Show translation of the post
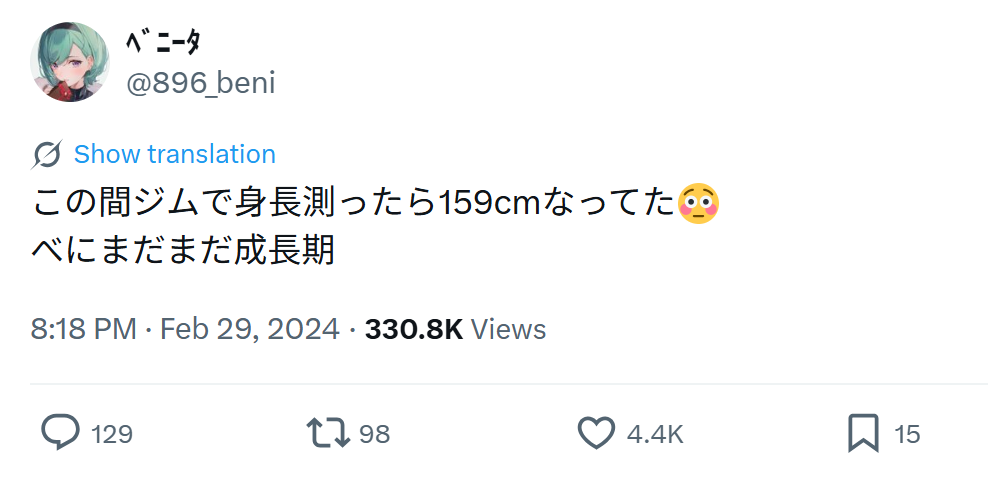This screenshot has width=988, height=479. click(x=174, y=154)
